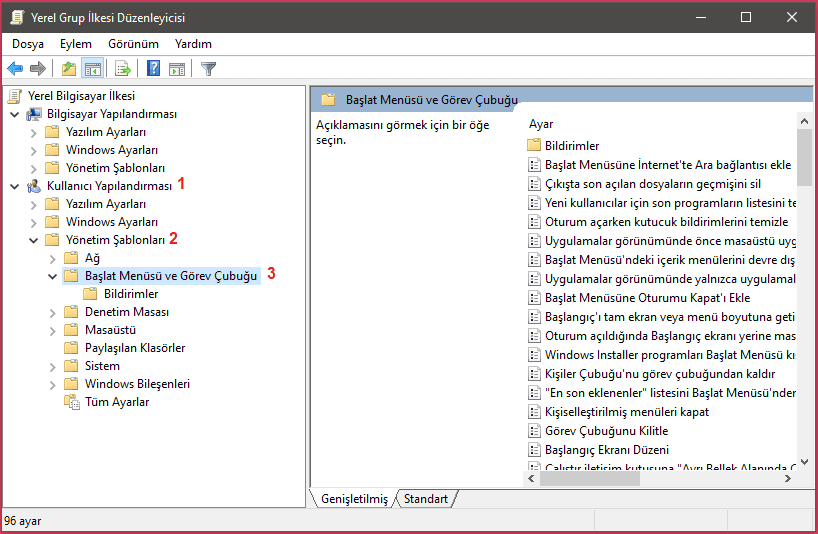This screenshot has width=818, height=534.
Task: Click policy icon beside Başlangıç Ekranı Düzeni
Action: [x=534, y=450]
